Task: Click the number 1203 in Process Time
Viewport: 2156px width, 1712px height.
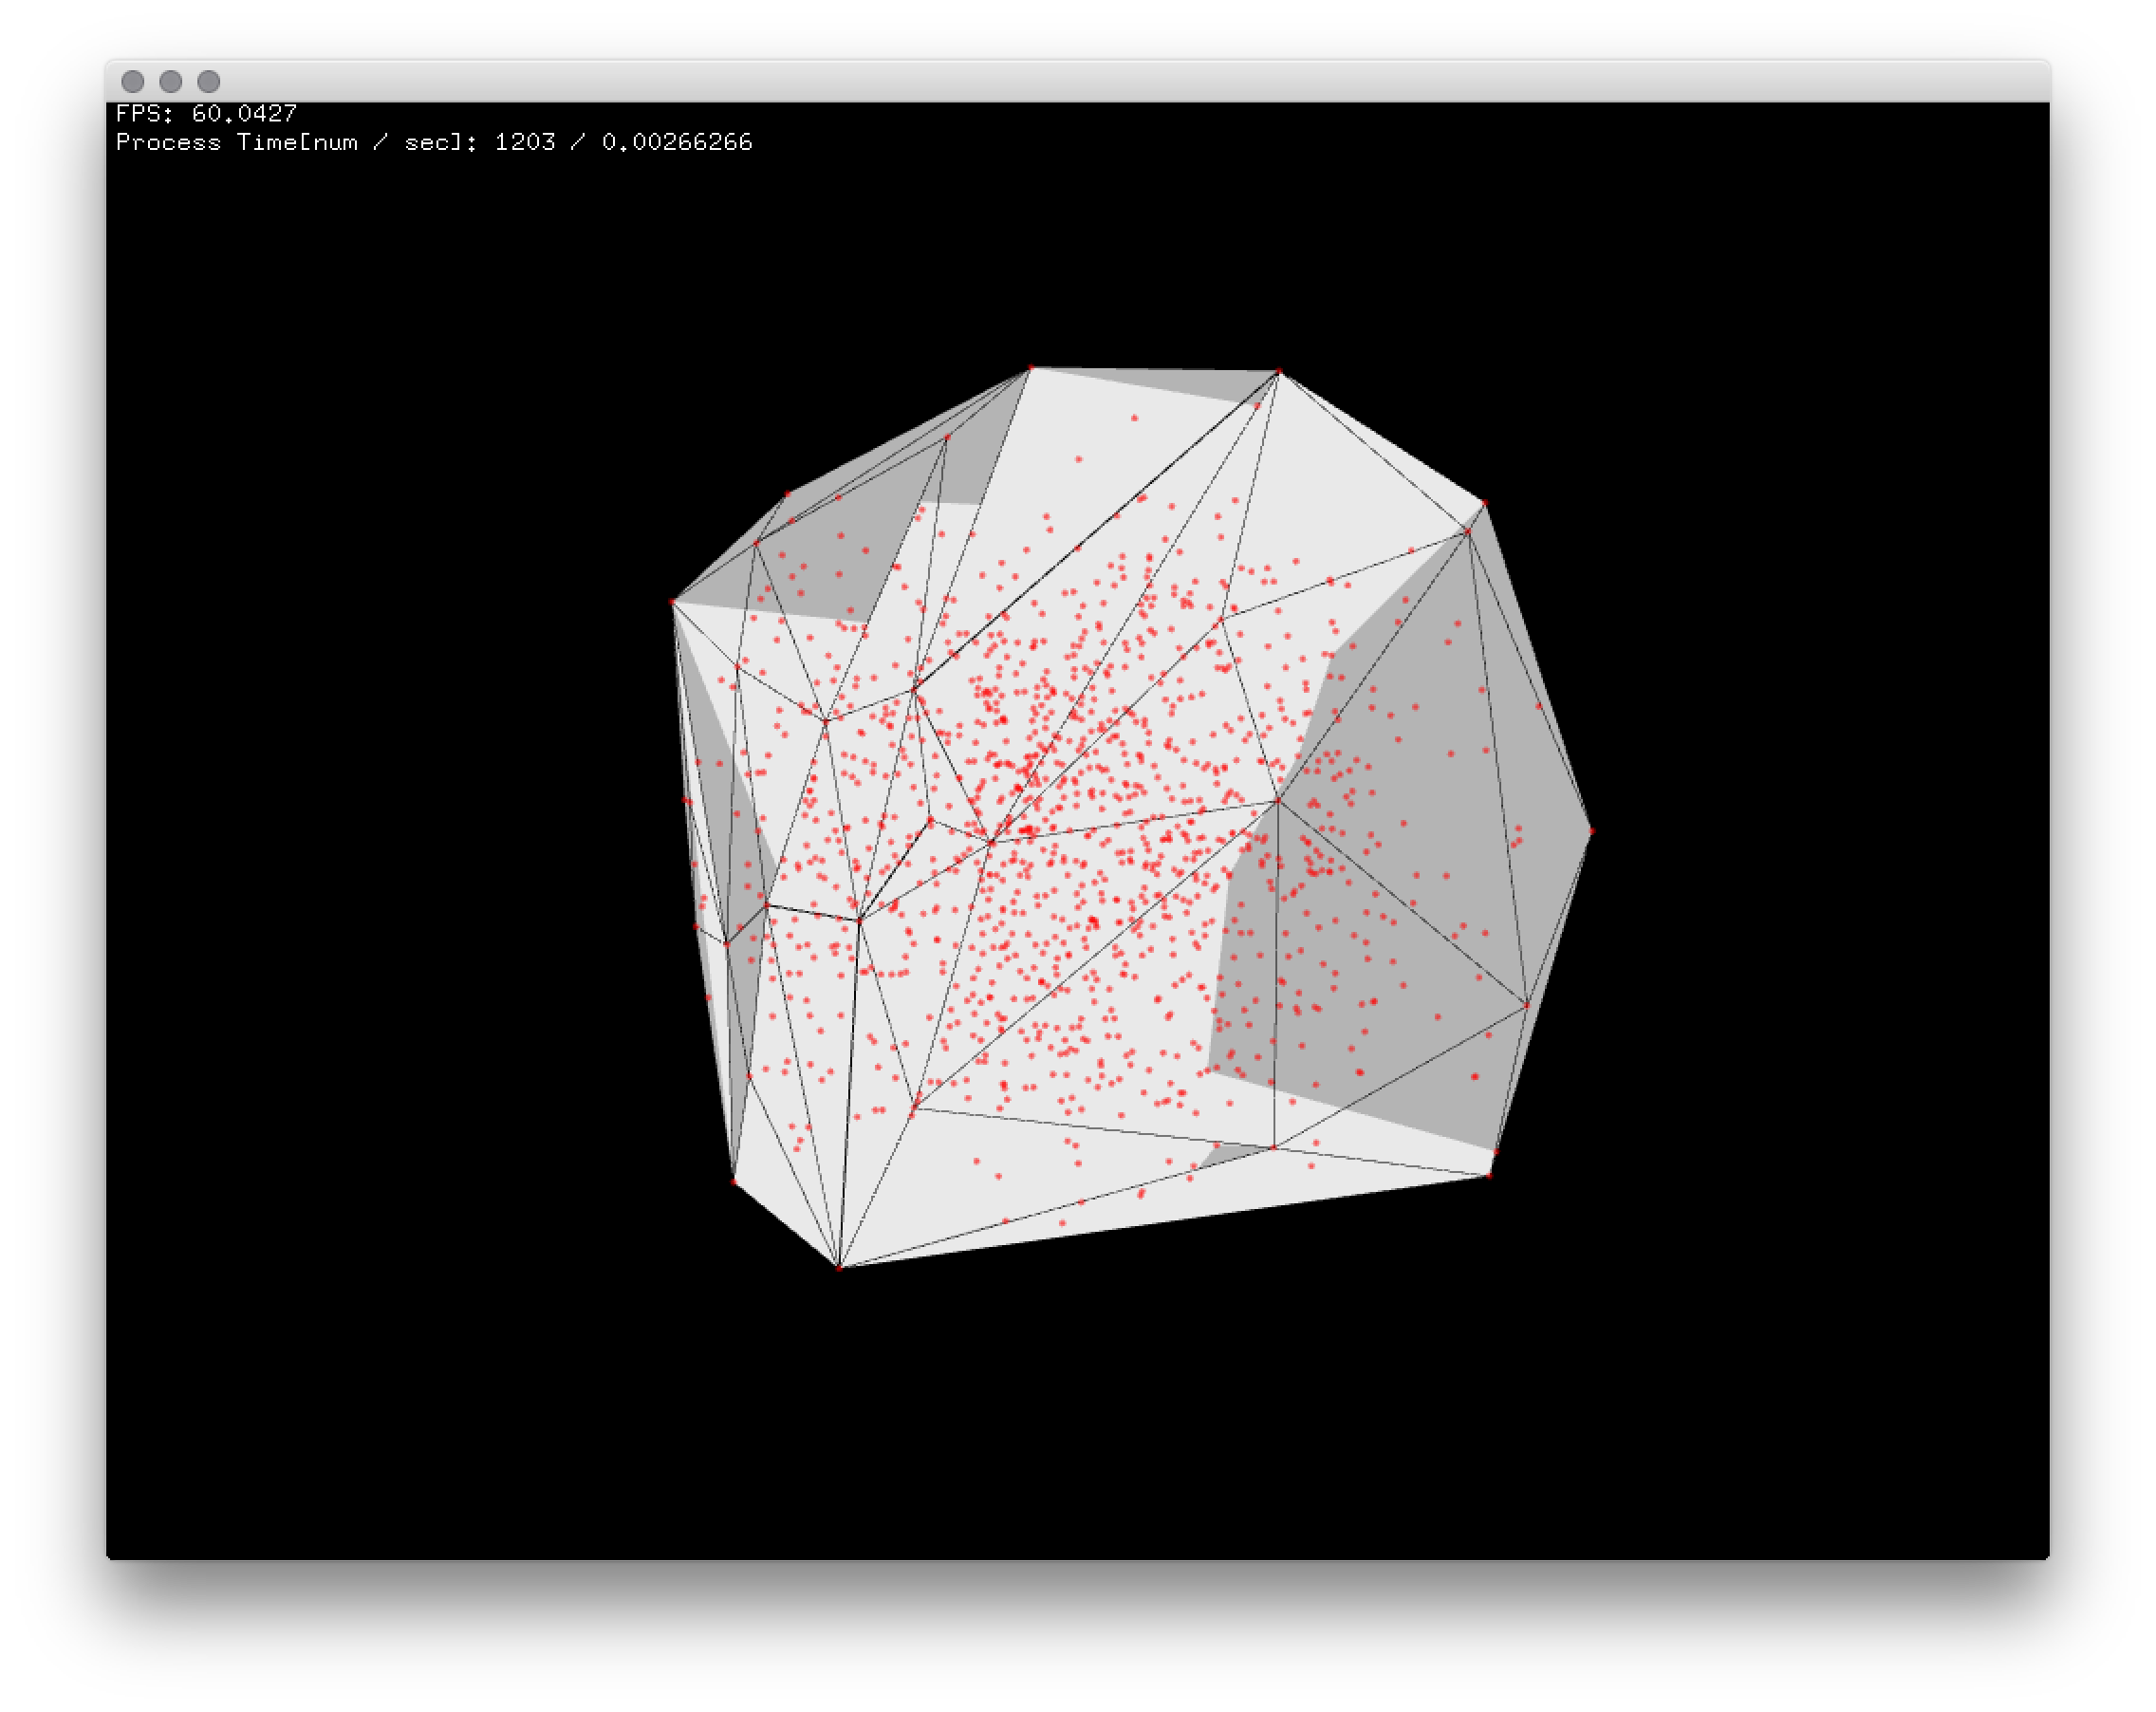Action: [524, 142]
